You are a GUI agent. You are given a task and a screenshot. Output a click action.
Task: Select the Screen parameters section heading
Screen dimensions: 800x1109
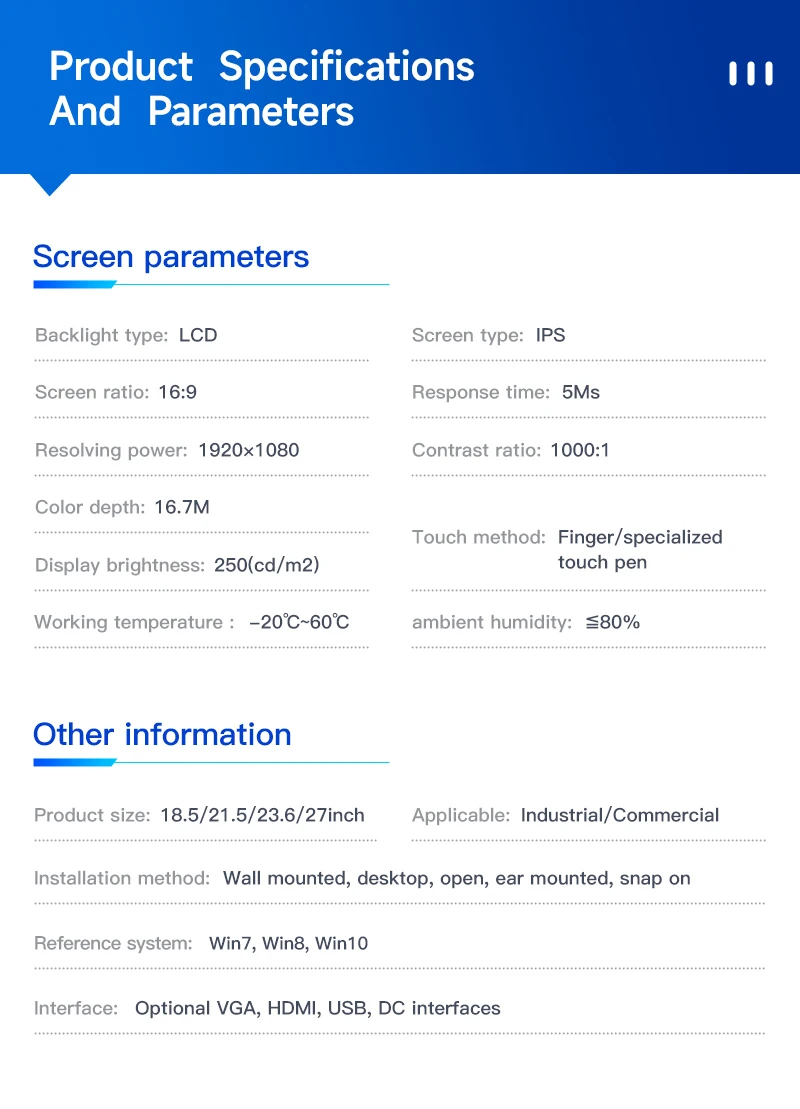pos(171,256)
